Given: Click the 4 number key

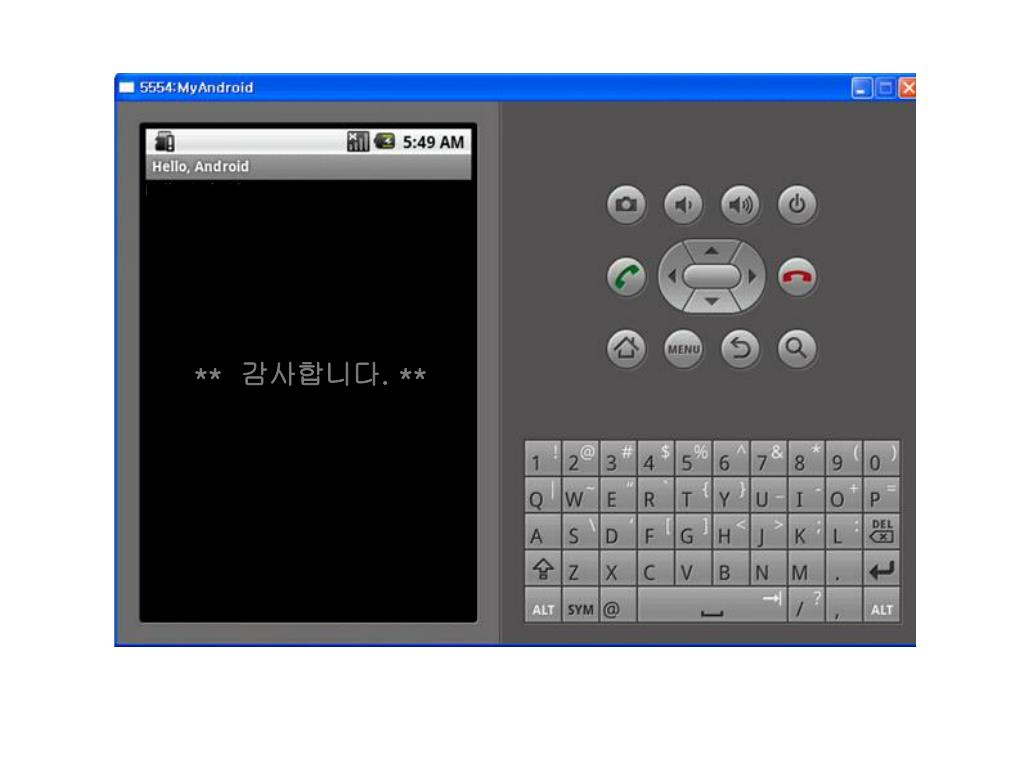Looking at the screenshot, I should [x=656, y=458].
